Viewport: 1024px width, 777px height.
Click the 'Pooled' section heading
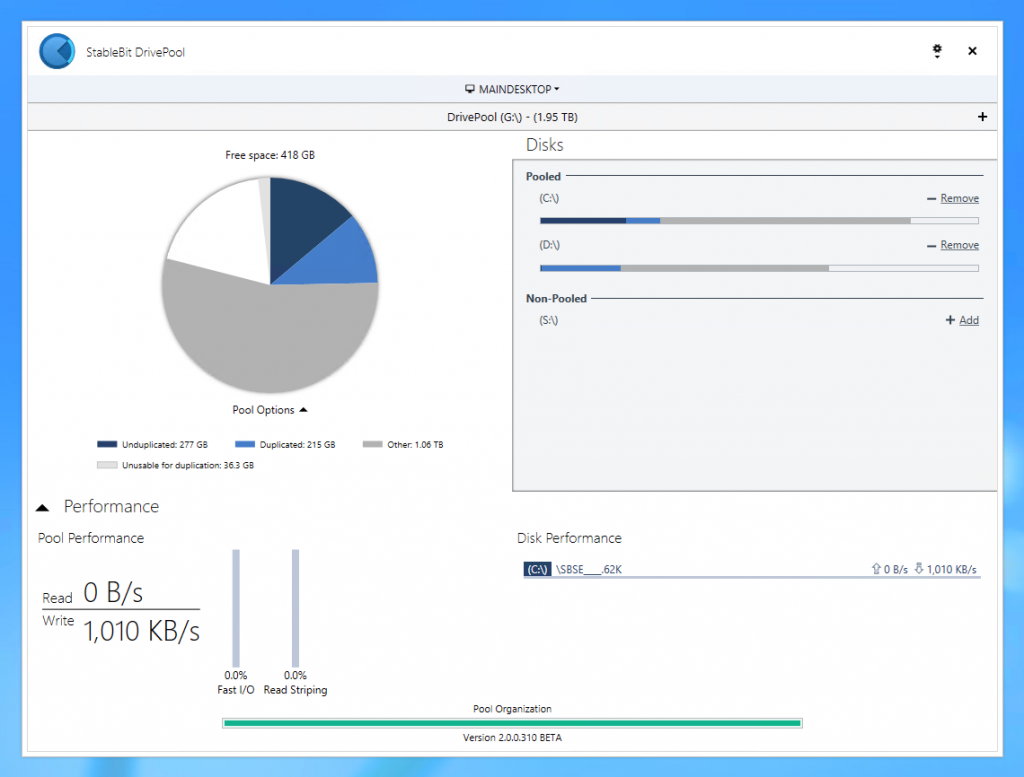click(543, 176)
